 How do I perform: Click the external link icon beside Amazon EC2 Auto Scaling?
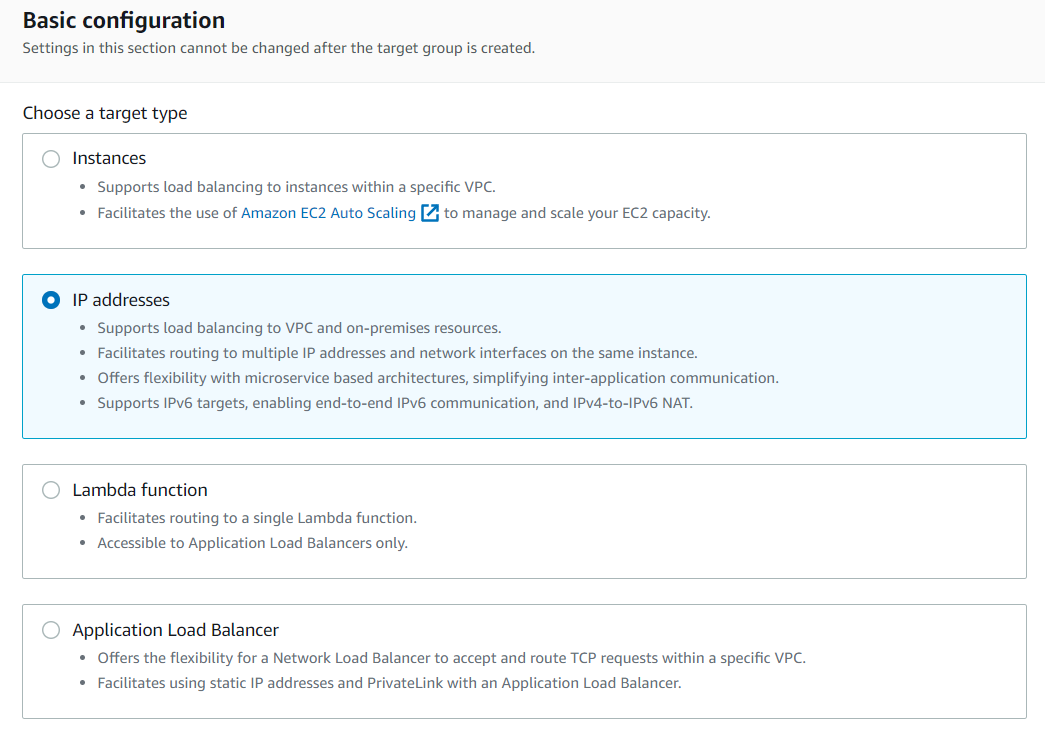(x=429, y=212)
